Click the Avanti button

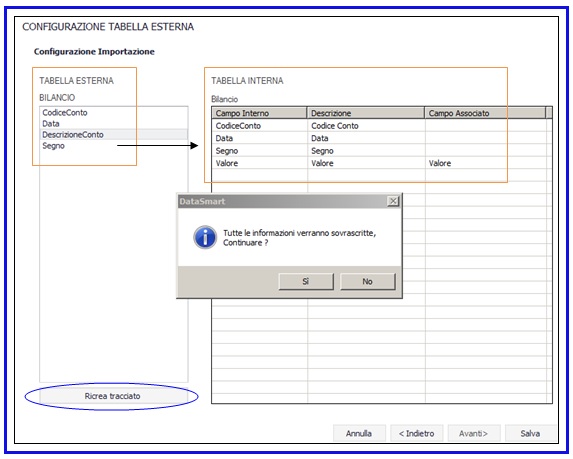[x=474, y=433]
